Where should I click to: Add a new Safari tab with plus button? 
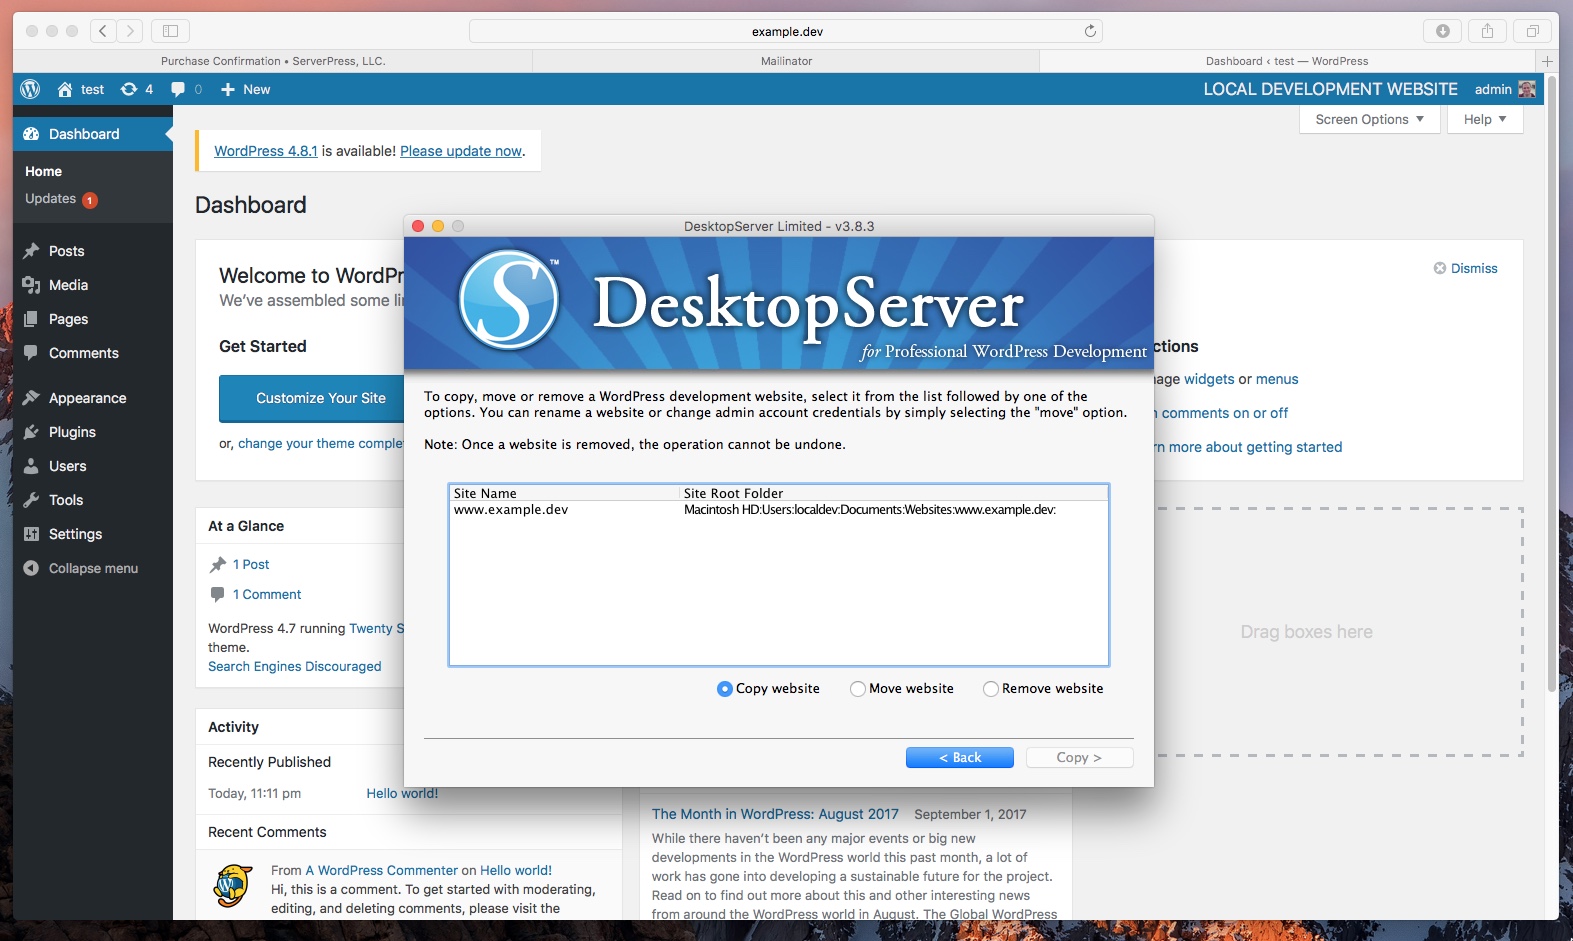1547,61
